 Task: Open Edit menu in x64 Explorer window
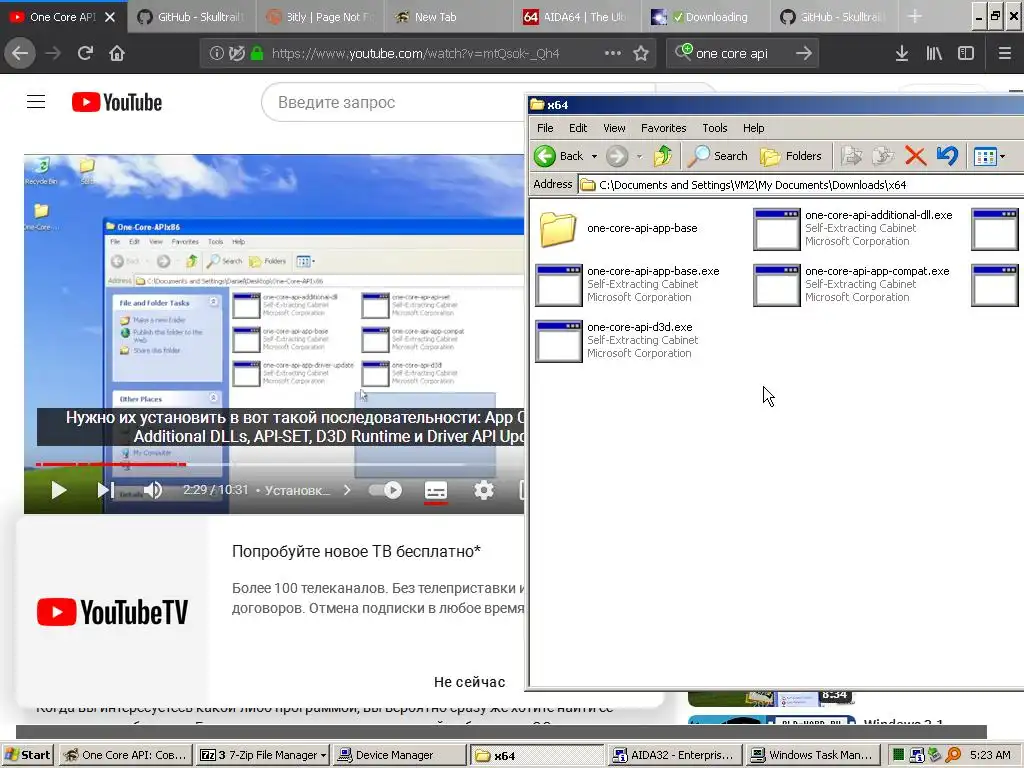577,128
